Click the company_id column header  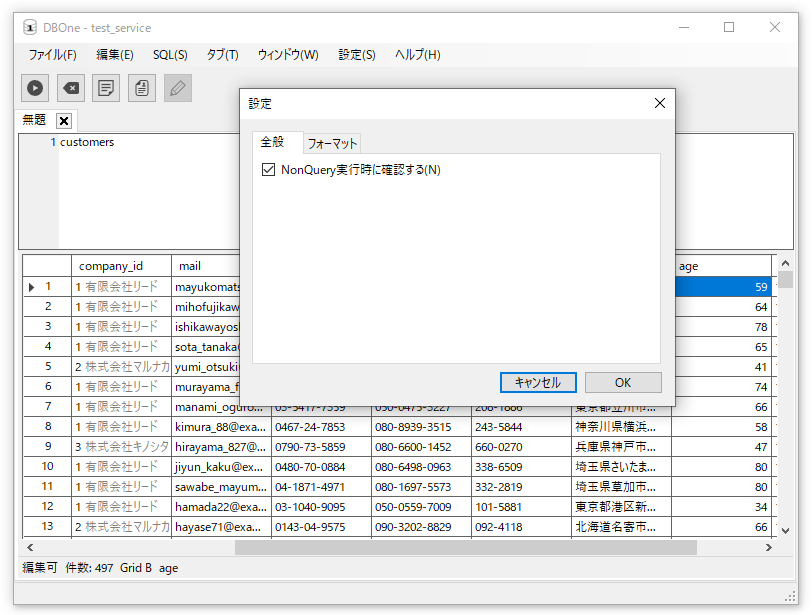point(111,266)
